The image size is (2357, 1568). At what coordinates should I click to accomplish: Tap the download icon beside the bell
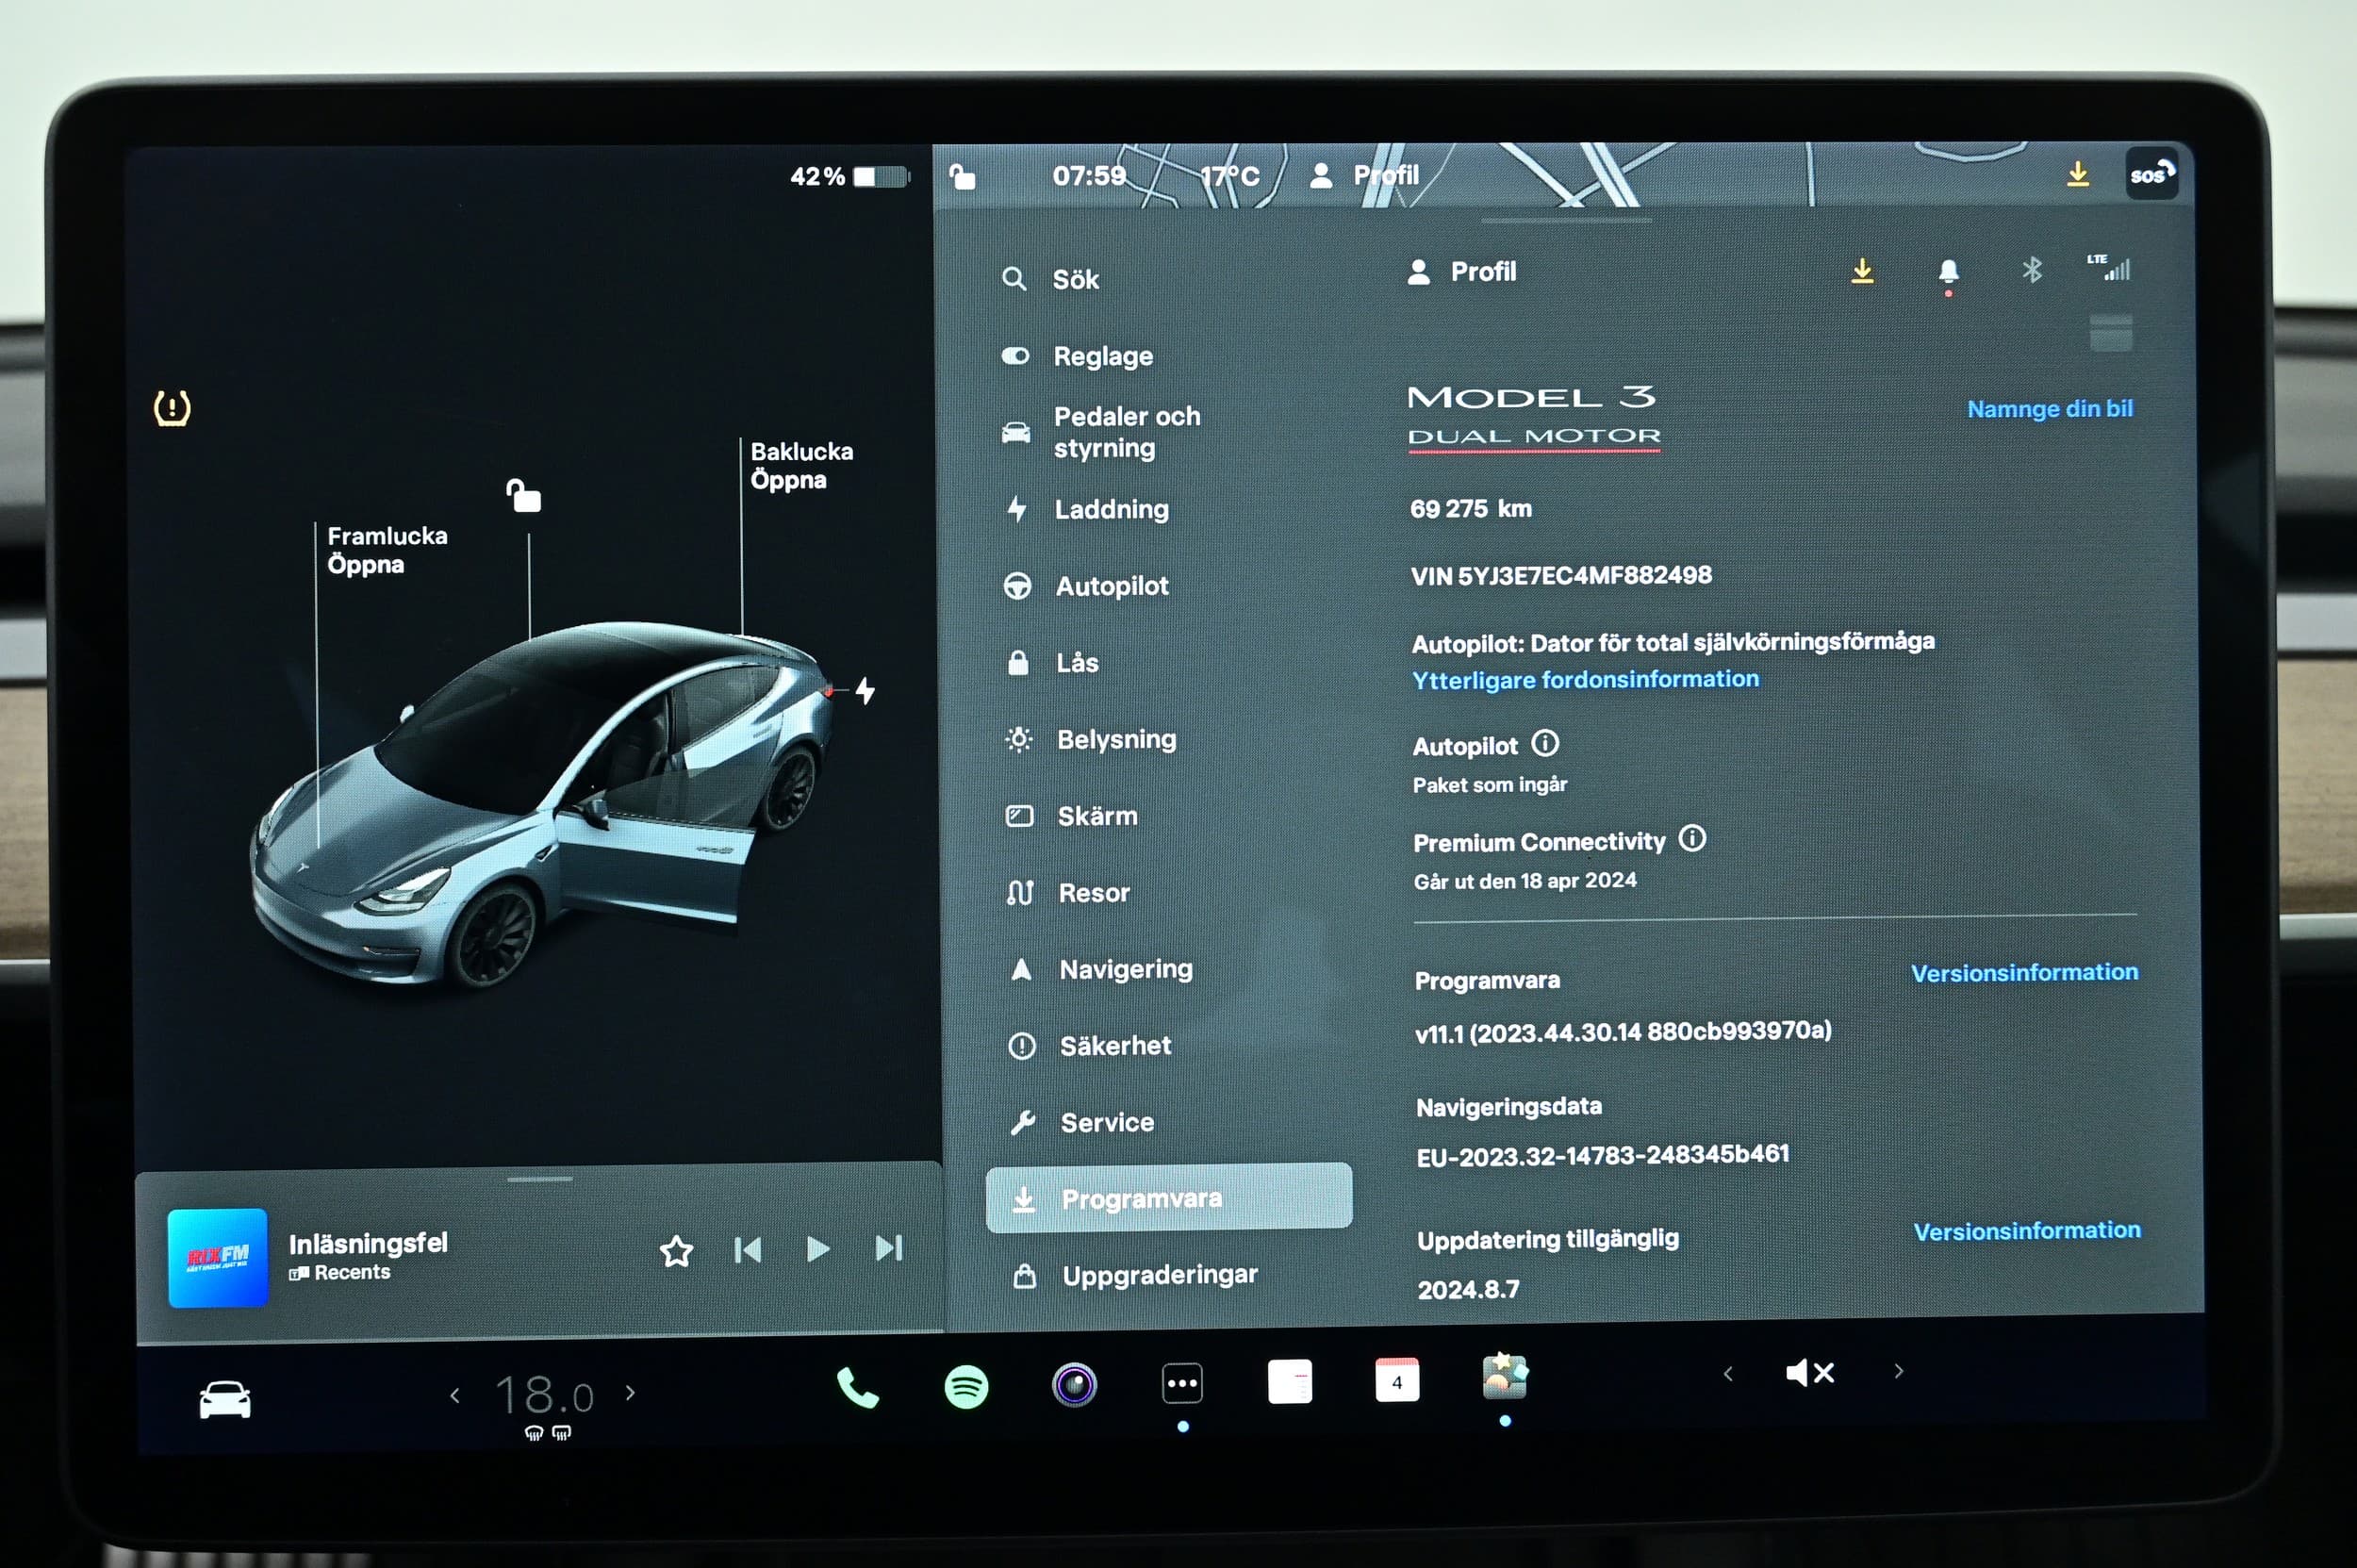click(x=1862, y=271)
